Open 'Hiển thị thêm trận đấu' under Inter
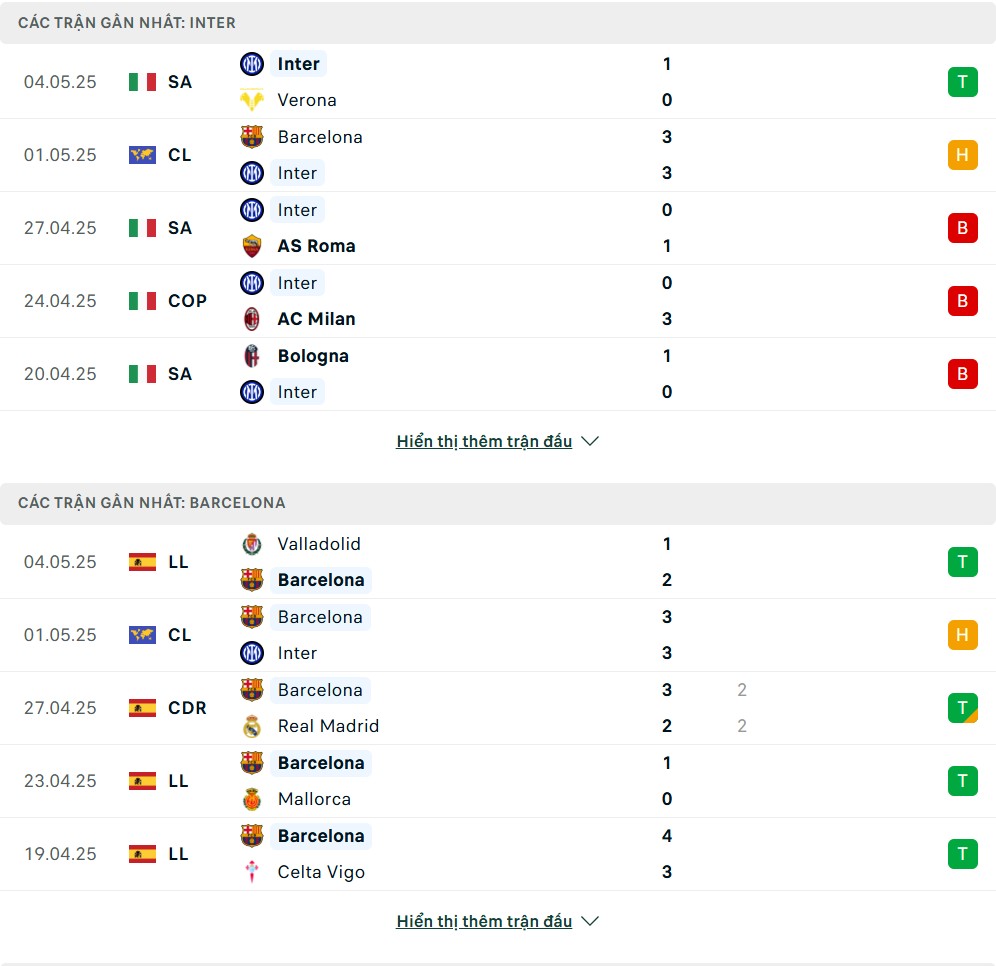The image size is (996, 966). (x=484, y=441)
